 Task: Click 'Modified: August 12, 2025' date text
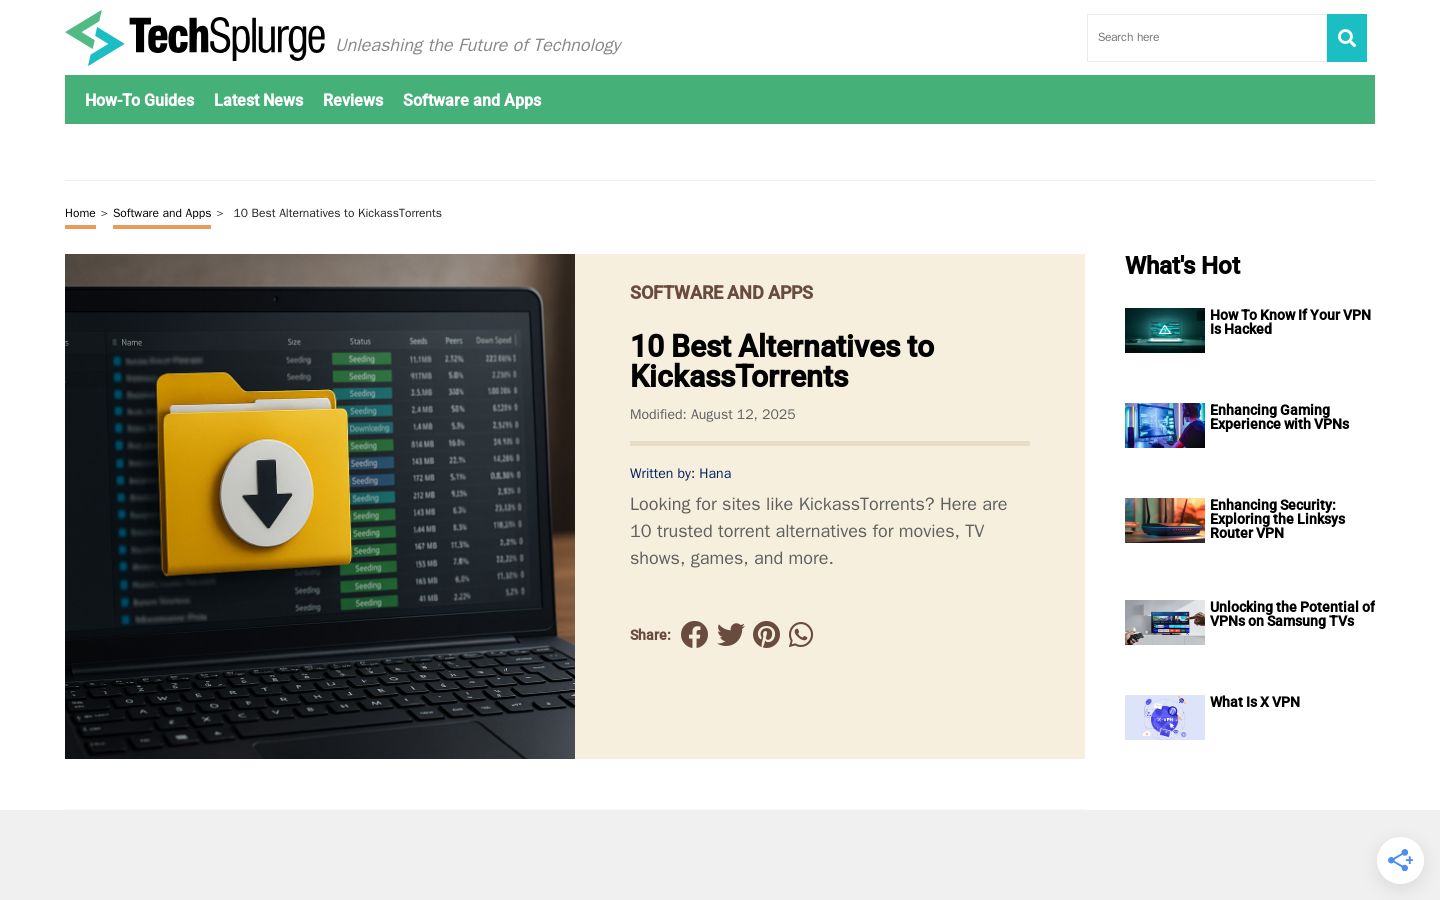(713, 414)
